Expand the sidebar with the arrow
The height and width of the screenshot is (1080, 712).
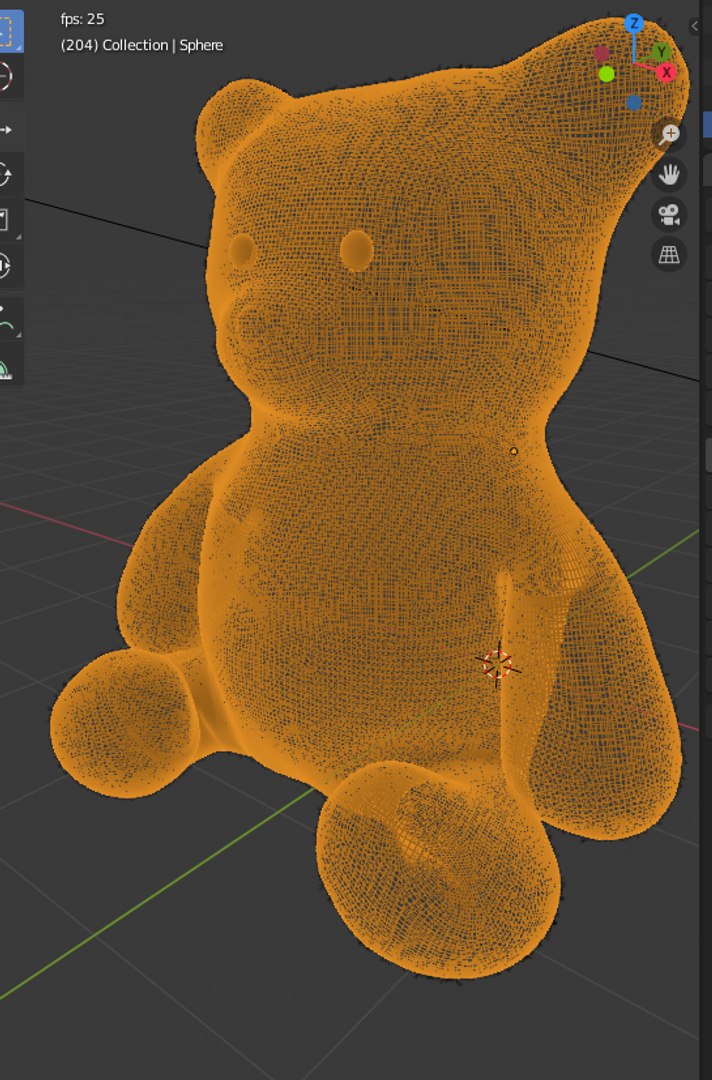(x=694, y=26)
